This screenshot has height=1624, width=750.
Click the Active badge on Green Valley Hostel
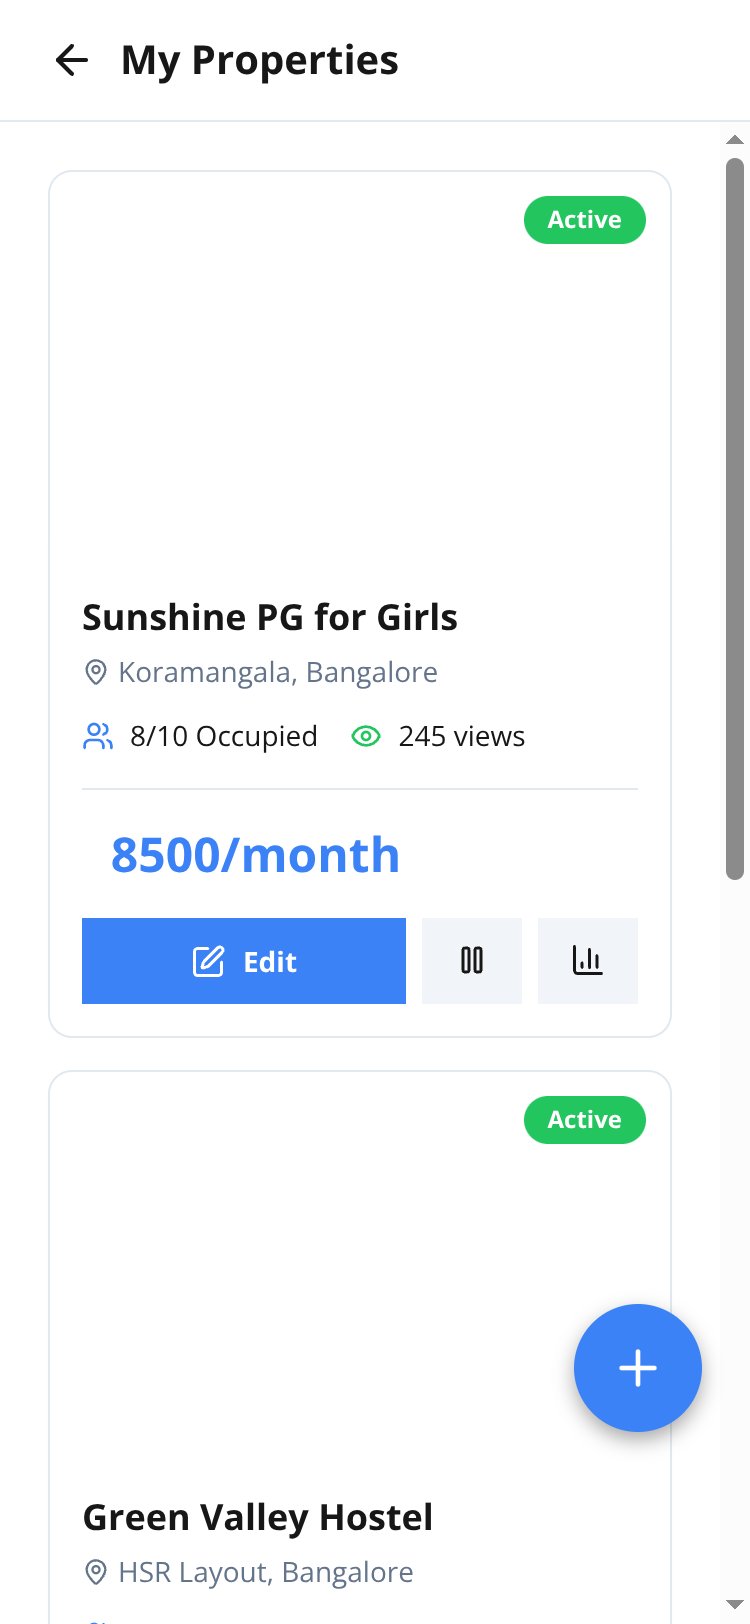point(585,1120)
